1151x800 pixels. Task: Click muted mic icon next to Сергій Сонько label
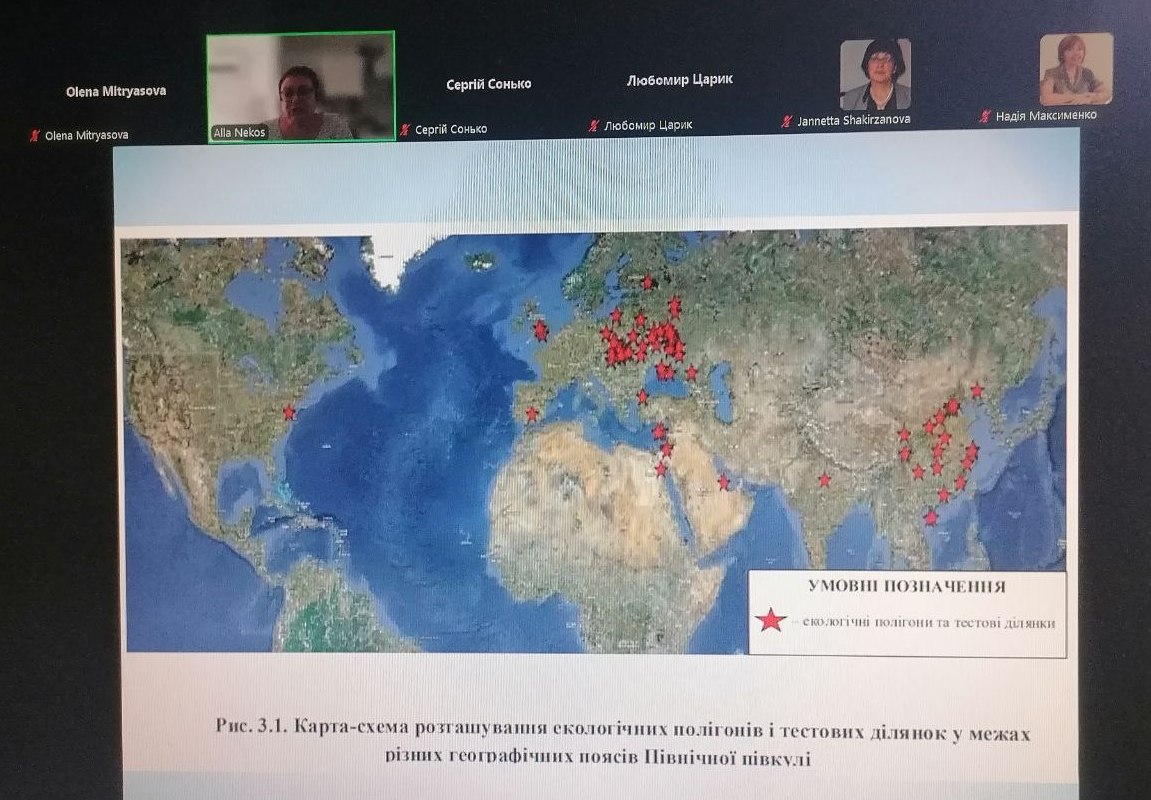coord(405,129)
